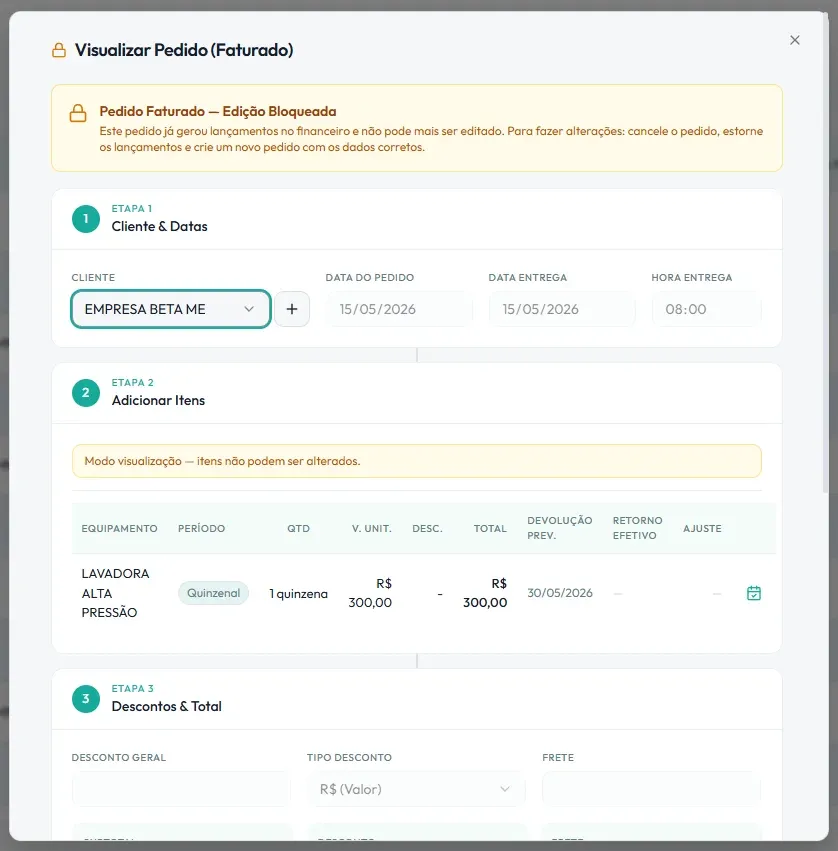Click the plus button to add client
838x851 pixels.
[292, 309]
